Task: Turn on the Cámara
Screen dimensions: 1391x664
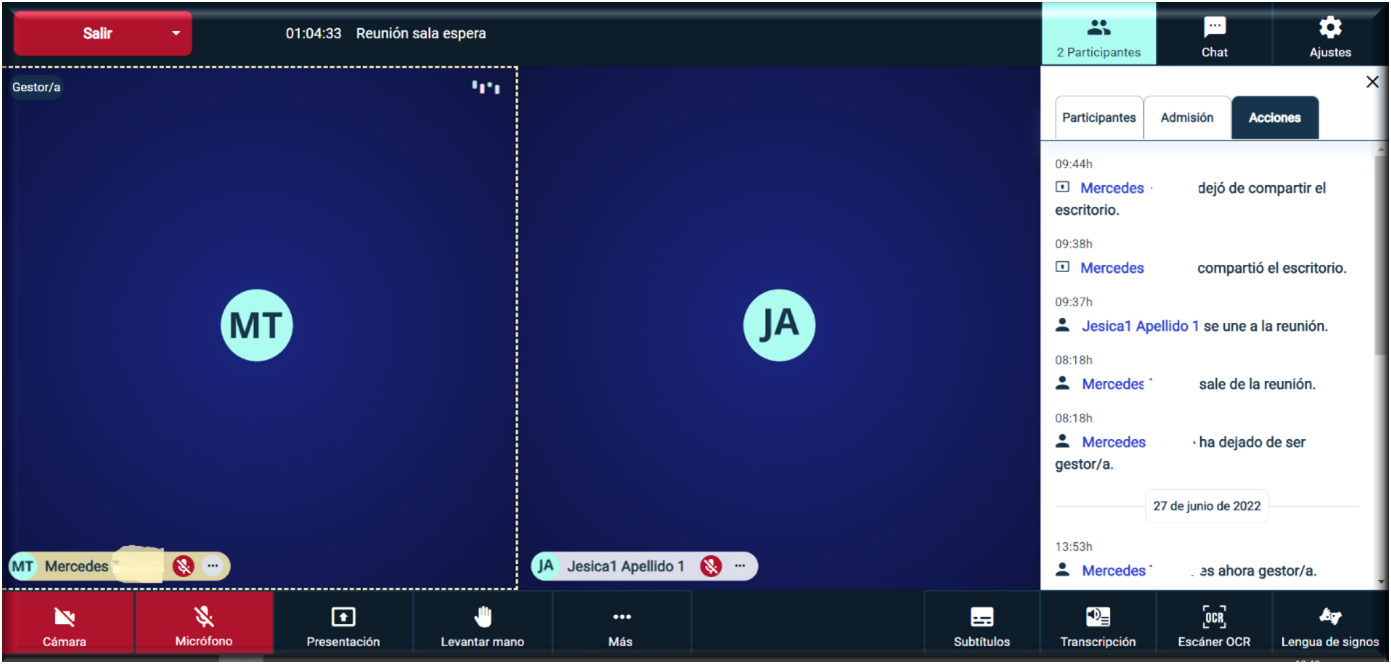Action: (x=65, y=623)
